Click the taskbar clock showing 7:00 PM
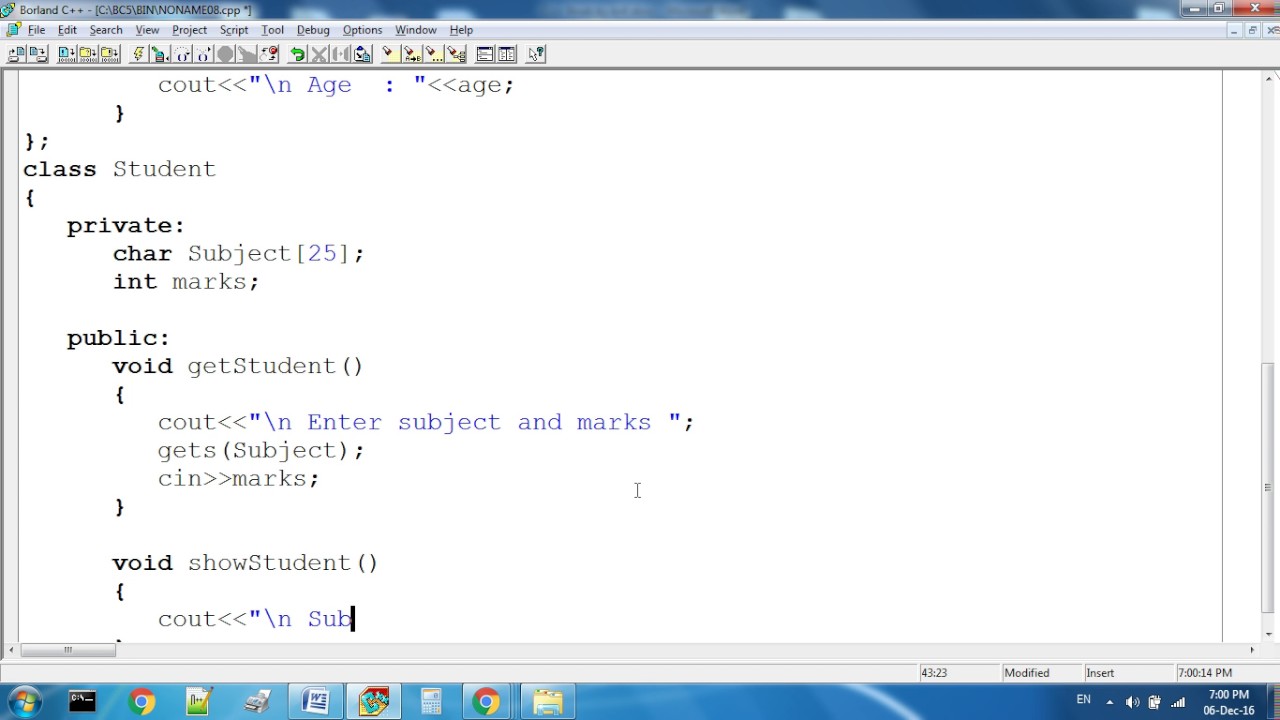Viewport: 1280px width, 720px height. click(1229, 702)
